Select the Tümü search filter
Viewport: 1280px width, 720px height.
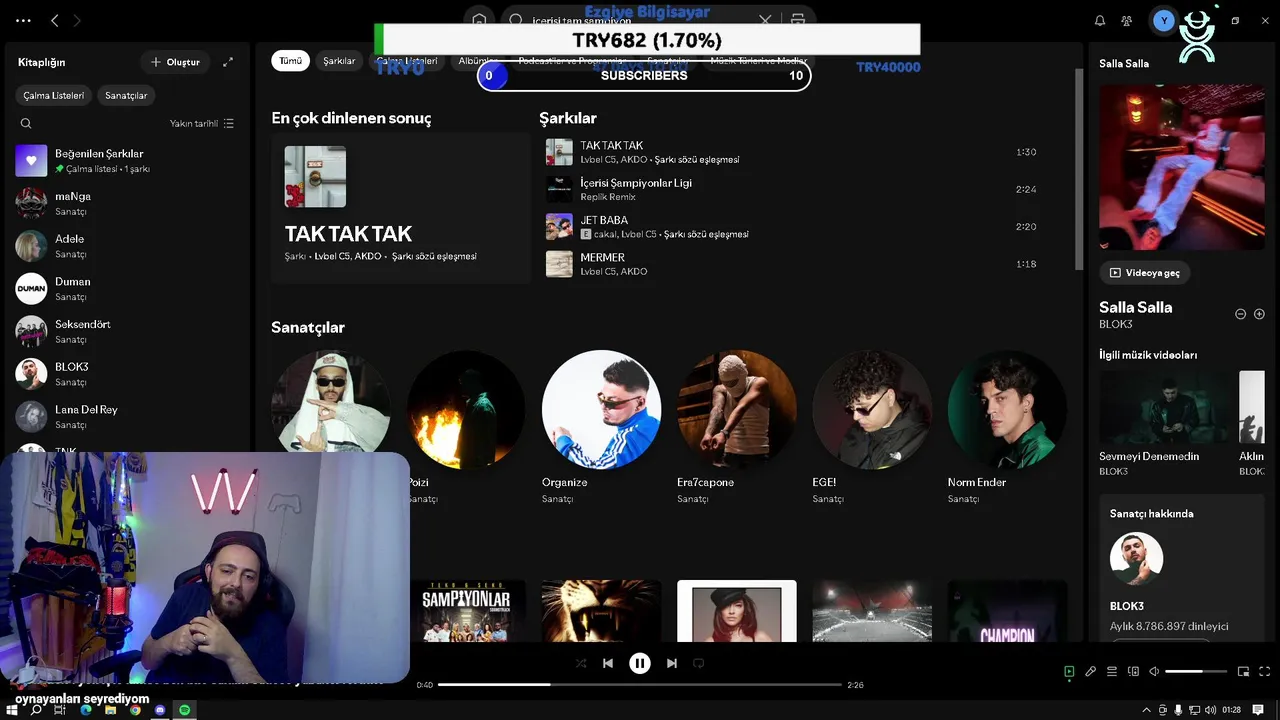click(290, 61)
